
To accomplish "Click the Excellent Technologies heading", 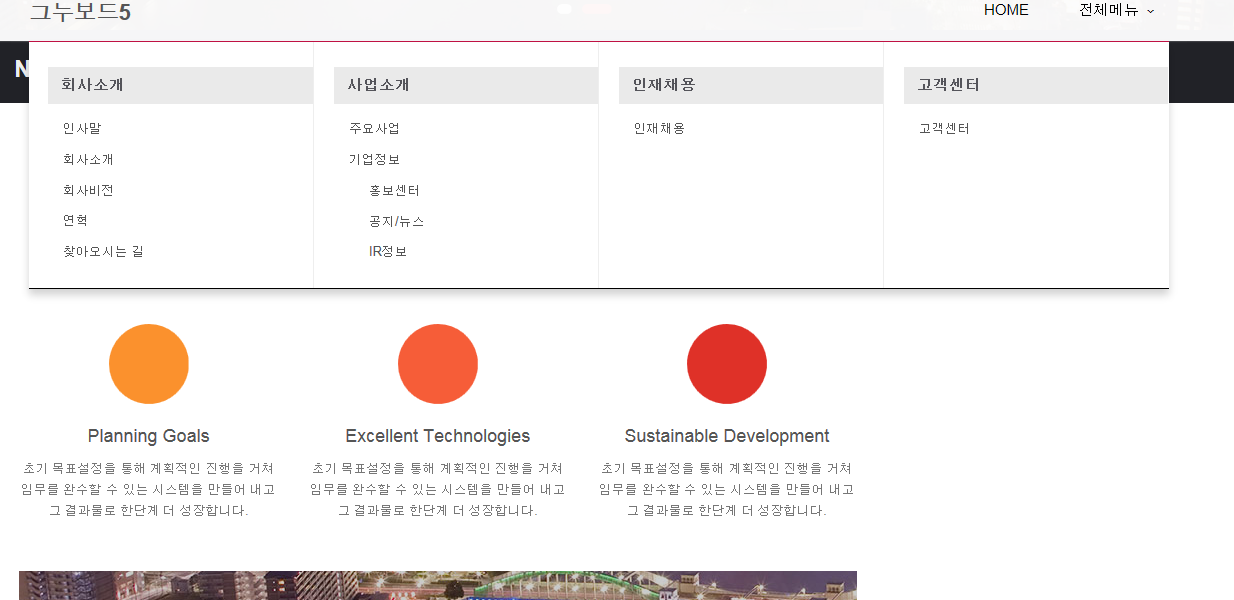I will [x=438, y=436].
